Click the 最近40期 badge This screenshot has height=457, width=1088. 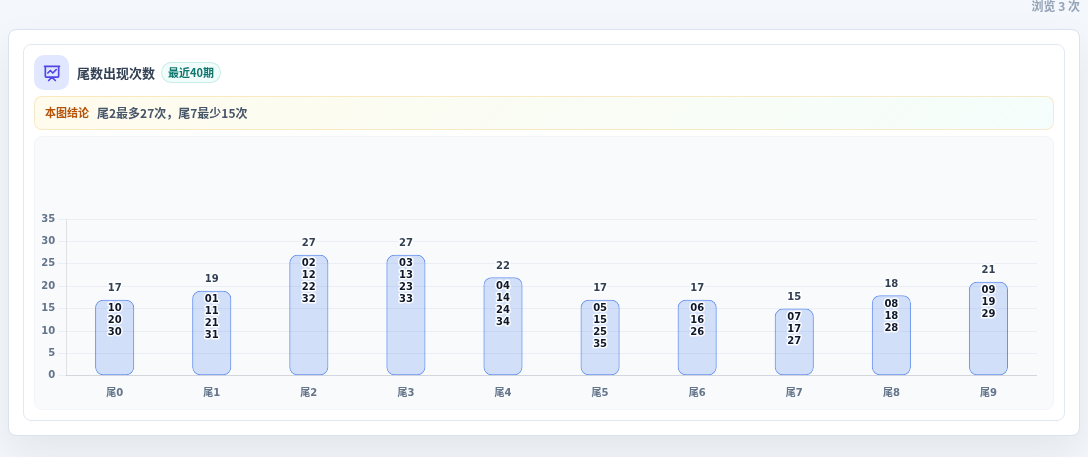click(191, 73)
